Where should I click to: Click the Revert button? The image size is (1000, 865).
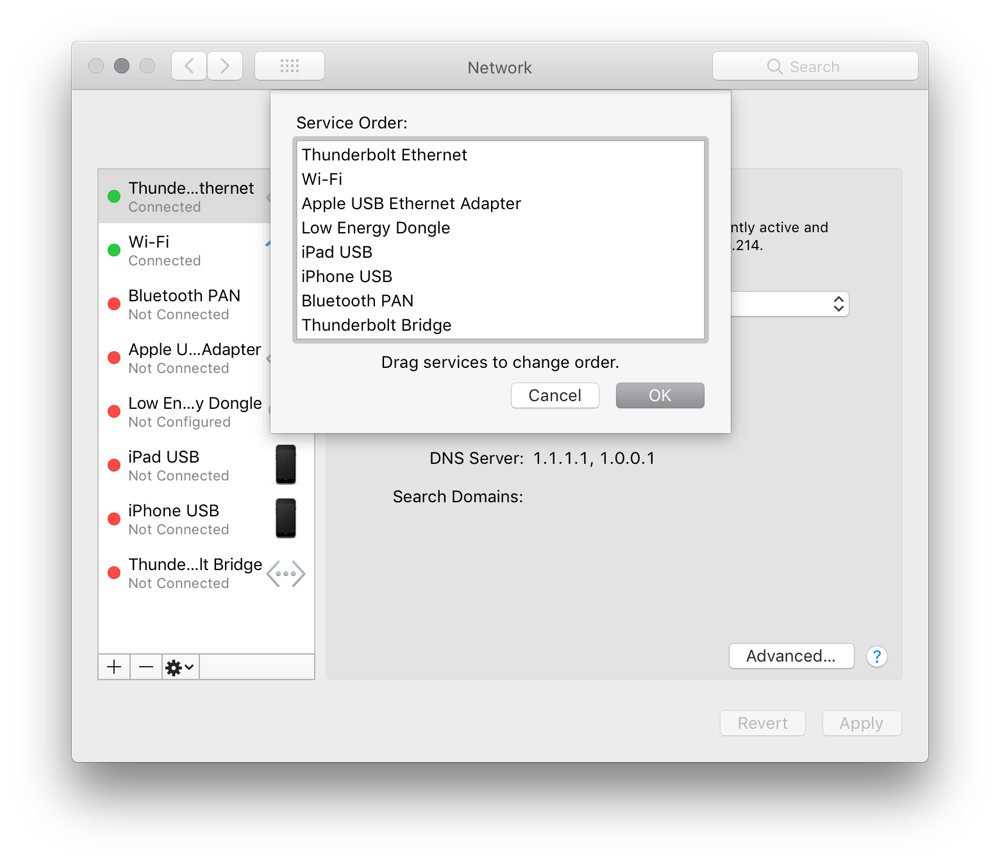tap(762, 723)
